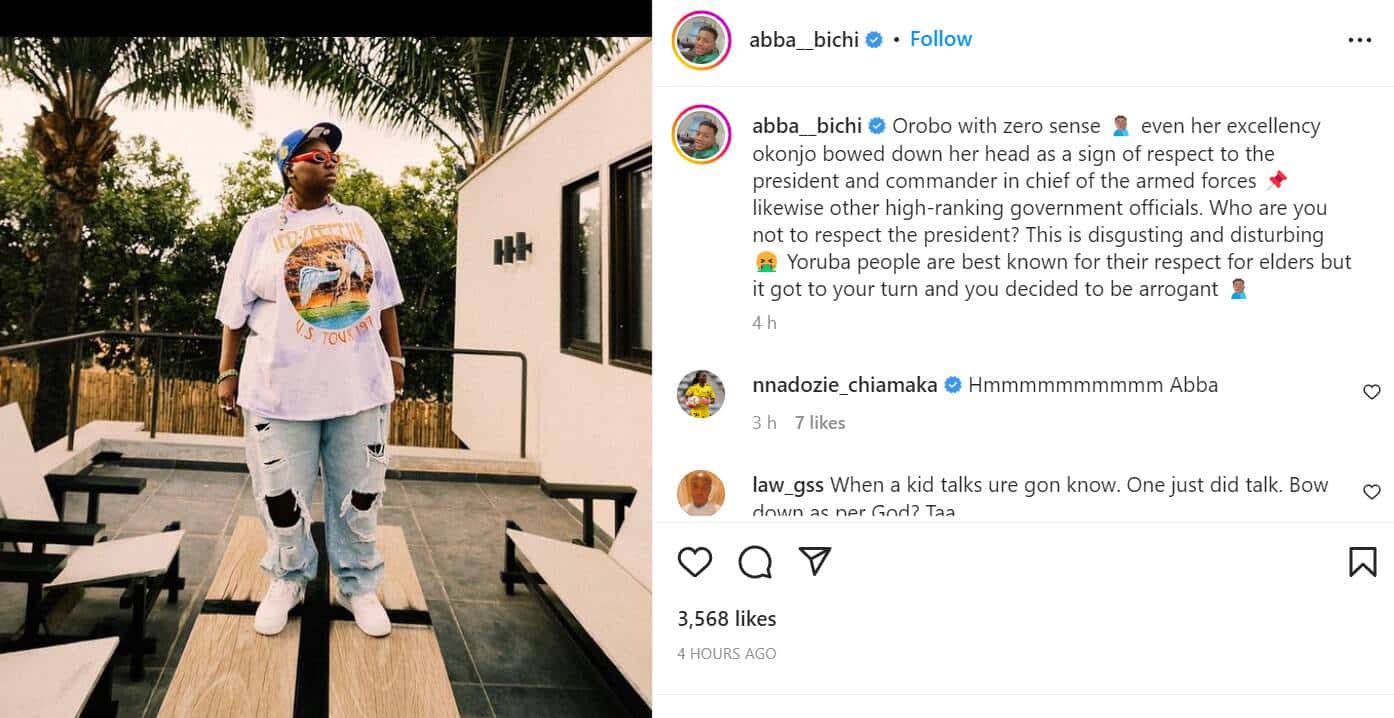This screenshot has height=718, width=1394.
Task: View the 3,568 likes list
Action: 725,618
